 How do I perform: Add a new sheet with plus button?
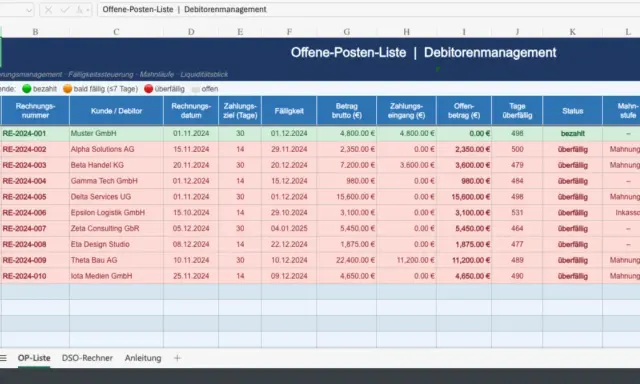tap(177, 358)
